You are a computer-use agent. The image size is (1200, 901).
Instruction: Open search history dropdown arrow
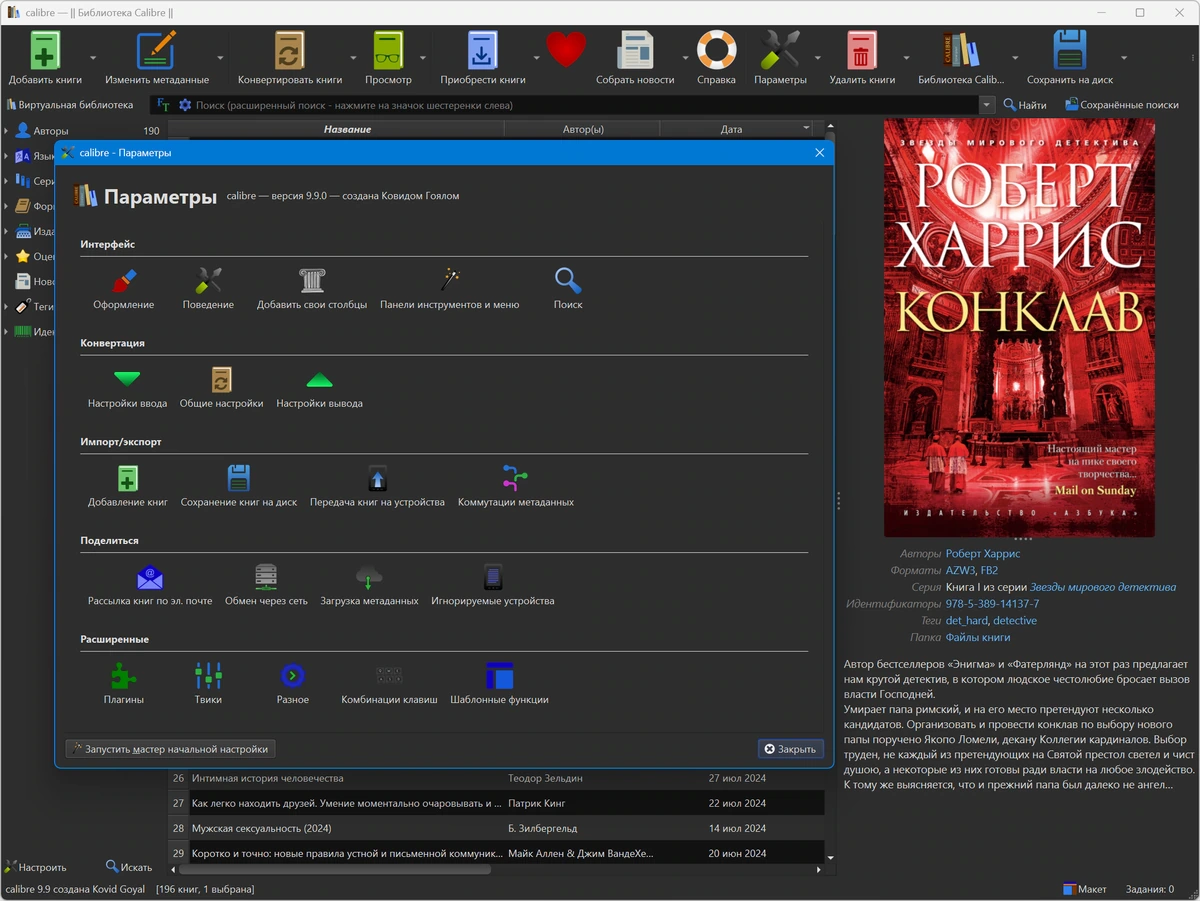(x=987, y=105)
